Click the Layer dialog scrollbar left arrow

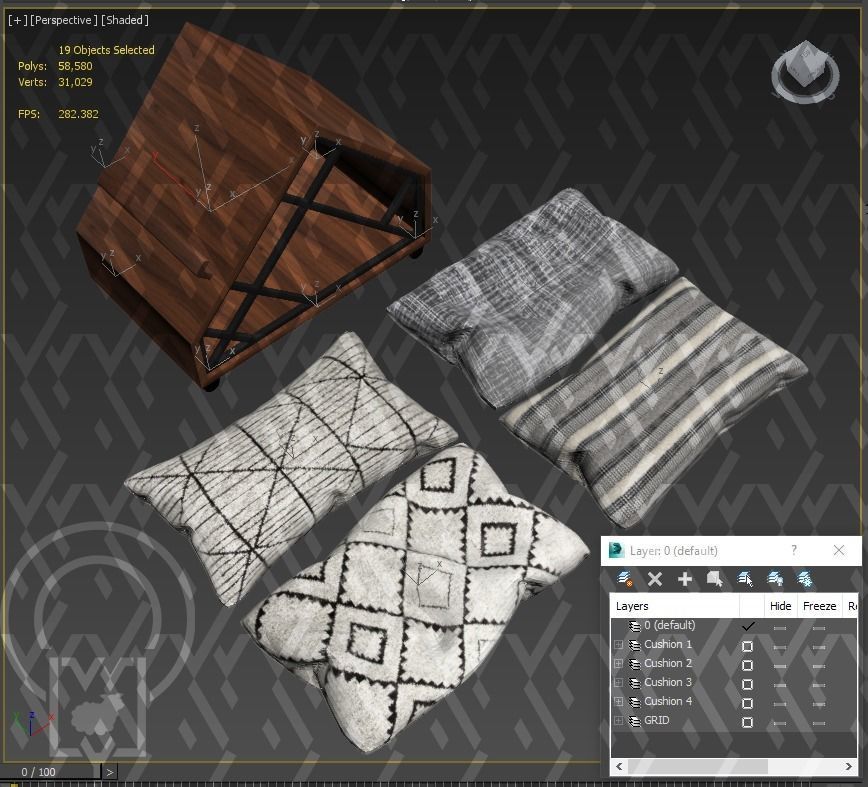(619, 767)
